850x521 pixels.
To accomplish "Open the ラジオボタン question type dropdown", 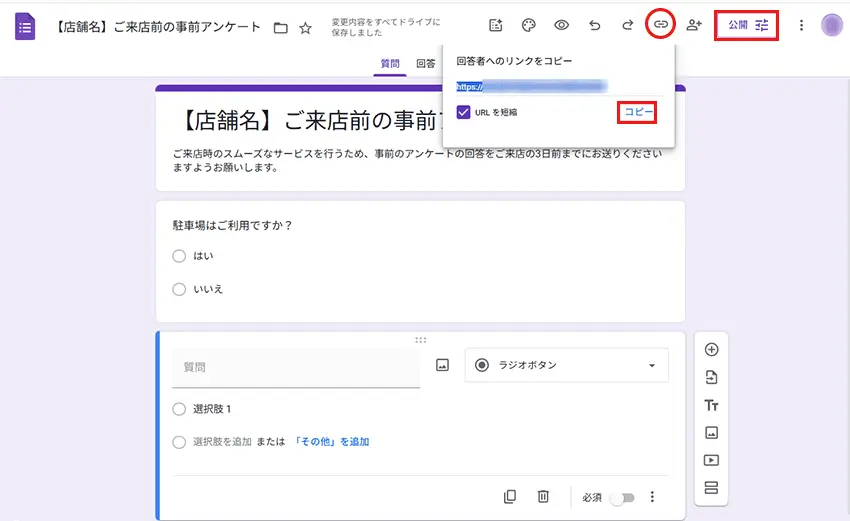I will click(566, 366).
